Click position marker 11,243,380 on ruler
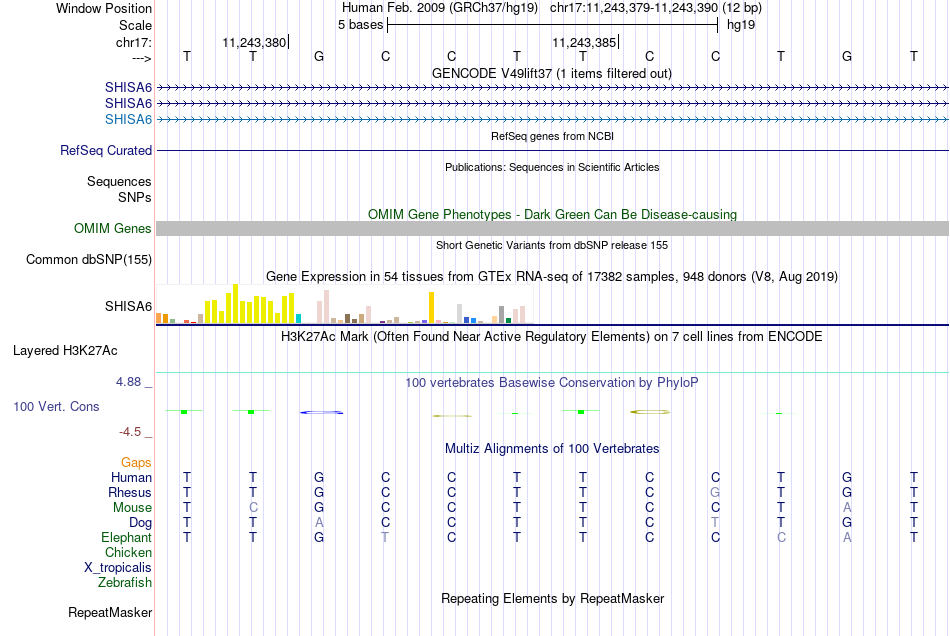950x636 pixels. click(254, 42)
